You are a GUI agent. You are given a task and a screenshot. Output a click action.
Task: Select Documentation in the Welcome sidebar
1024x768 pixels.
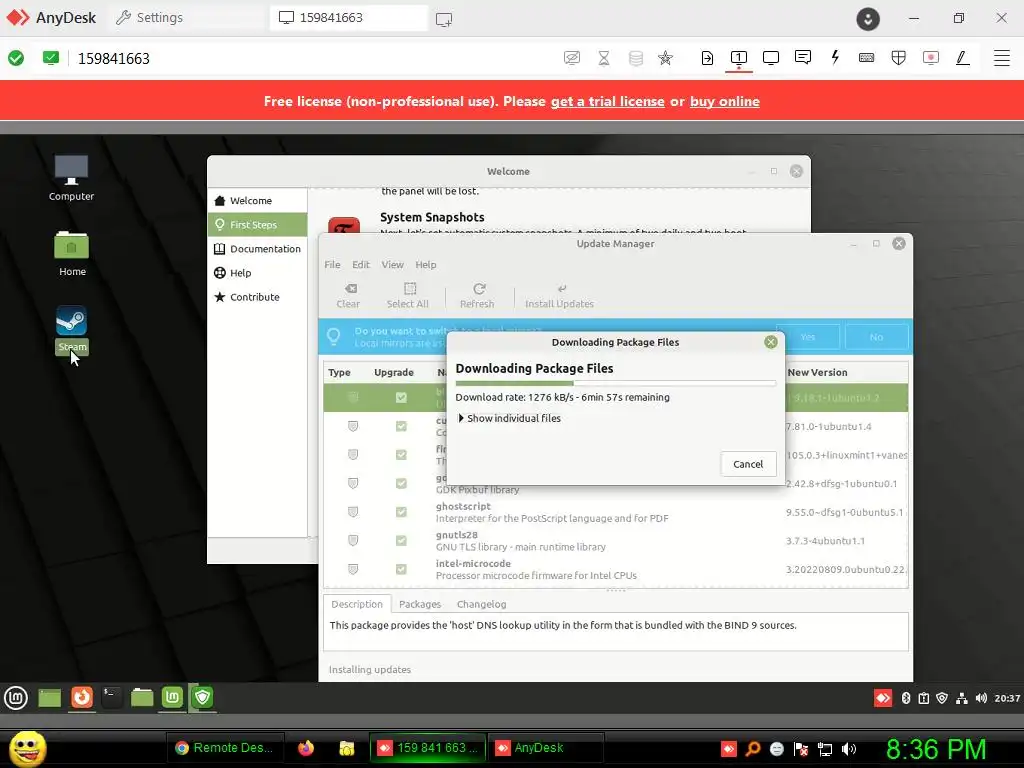(257, 249)
